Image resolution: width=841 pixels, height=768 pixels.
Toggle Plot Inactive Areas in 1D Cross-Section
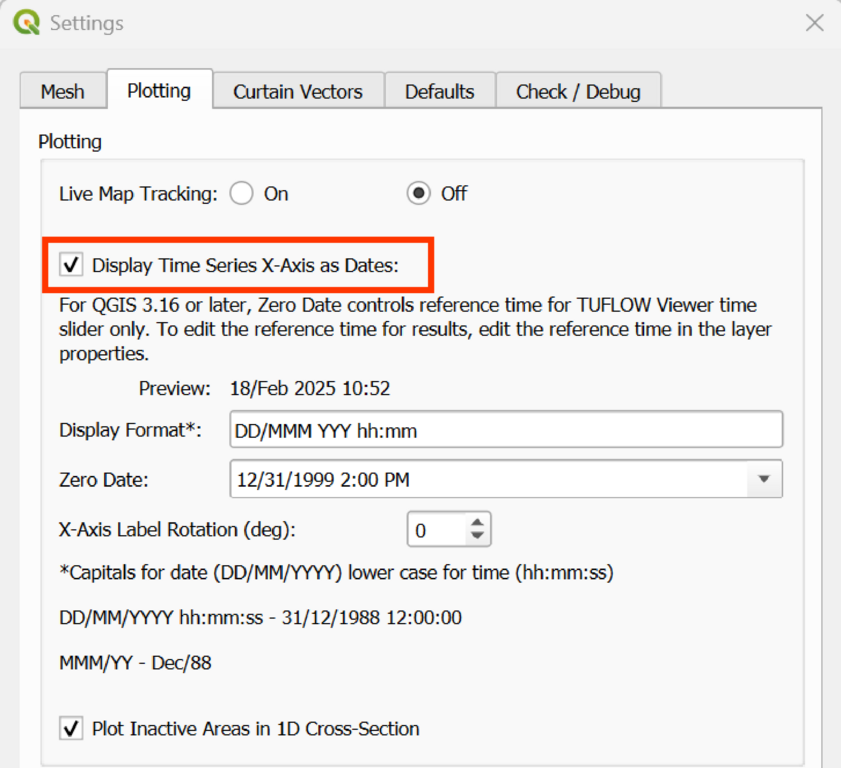click(72, 728)
